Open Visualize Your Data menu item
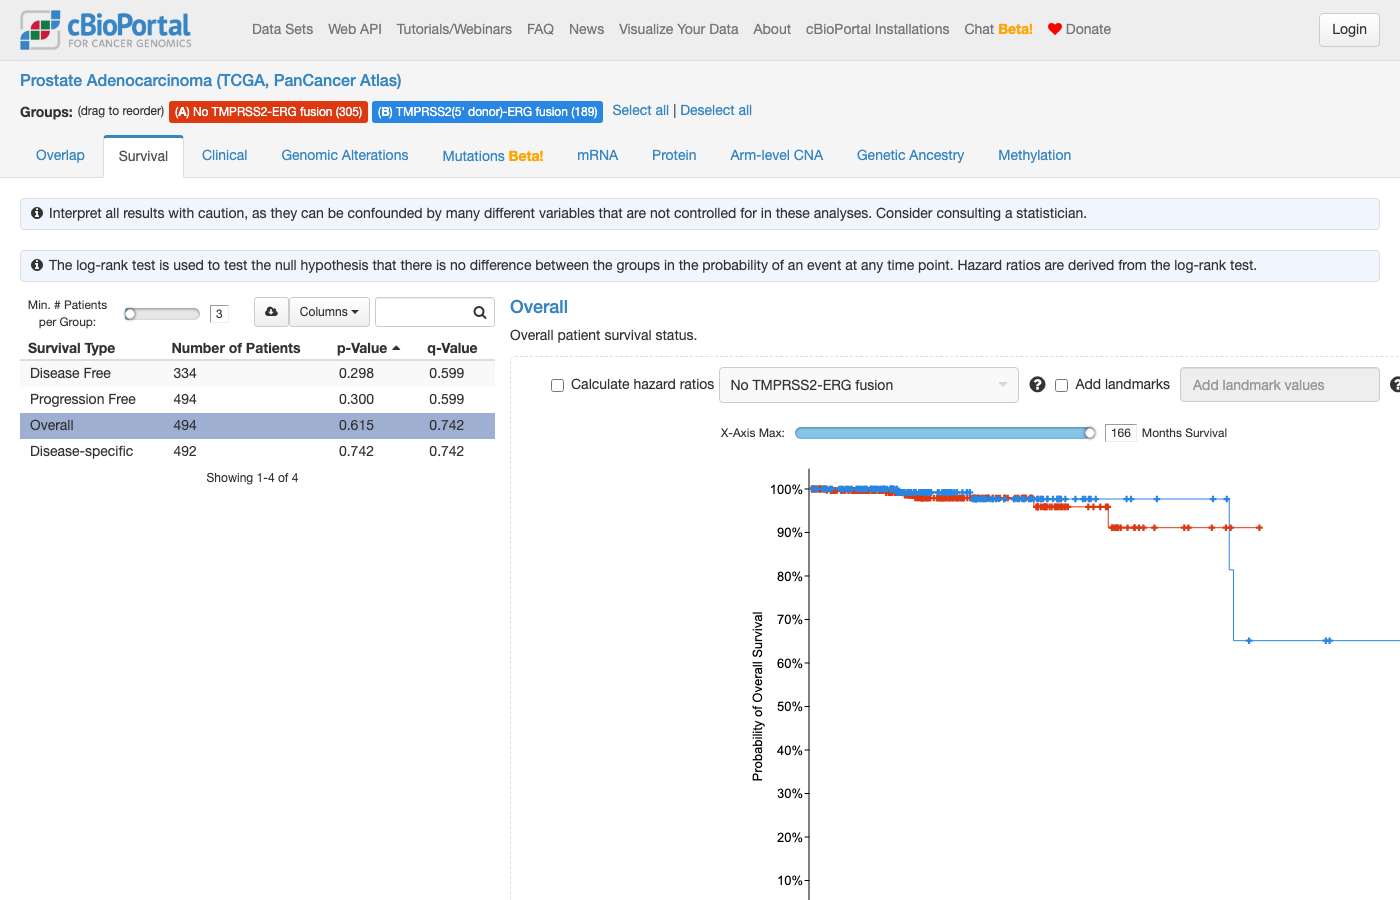 [x=679, y=29]
